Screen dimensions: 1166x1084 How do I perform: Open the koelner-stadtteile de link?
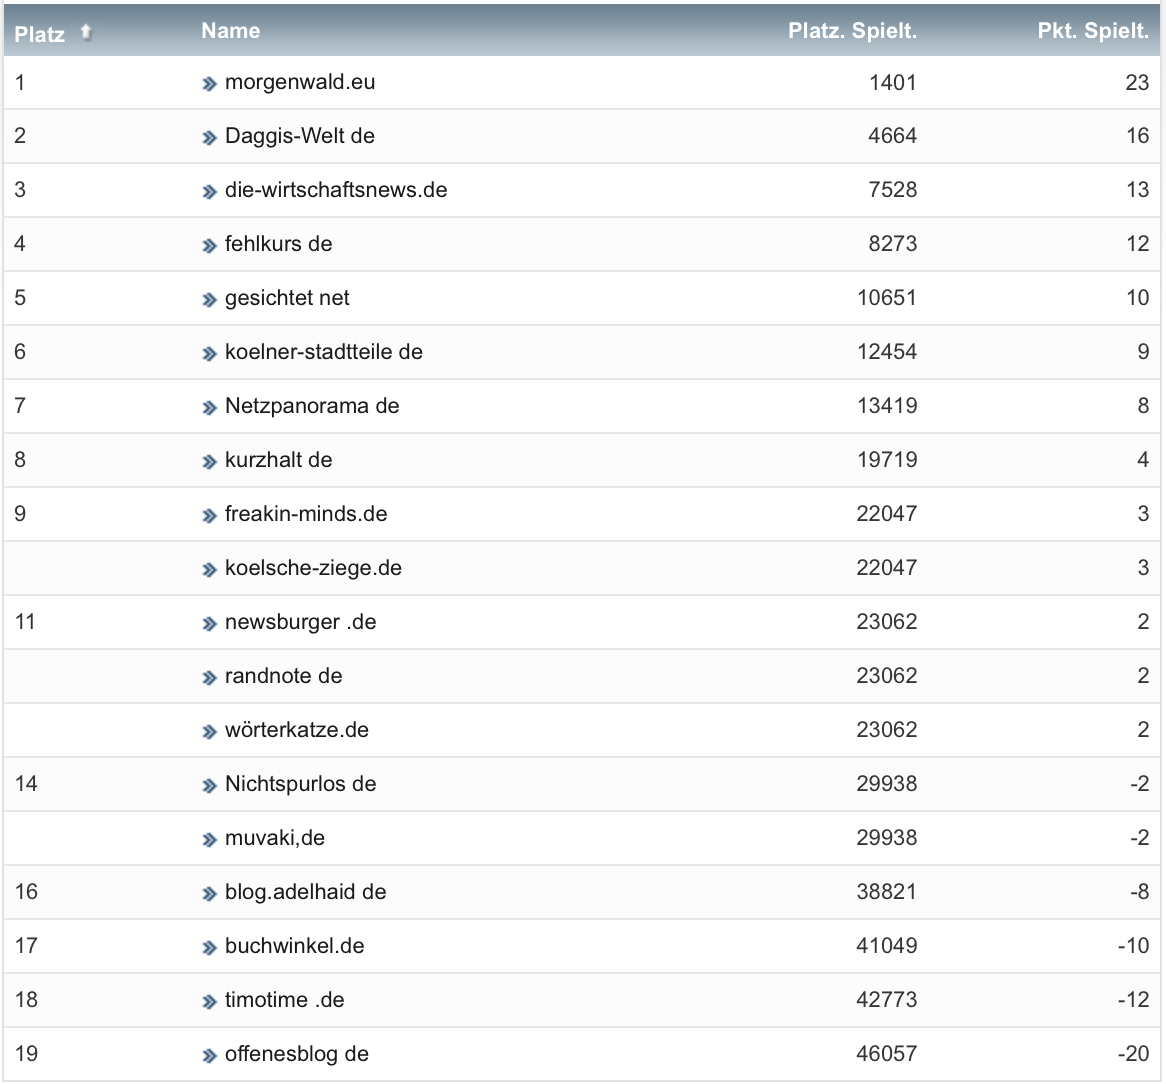click(x=323, y=352)
